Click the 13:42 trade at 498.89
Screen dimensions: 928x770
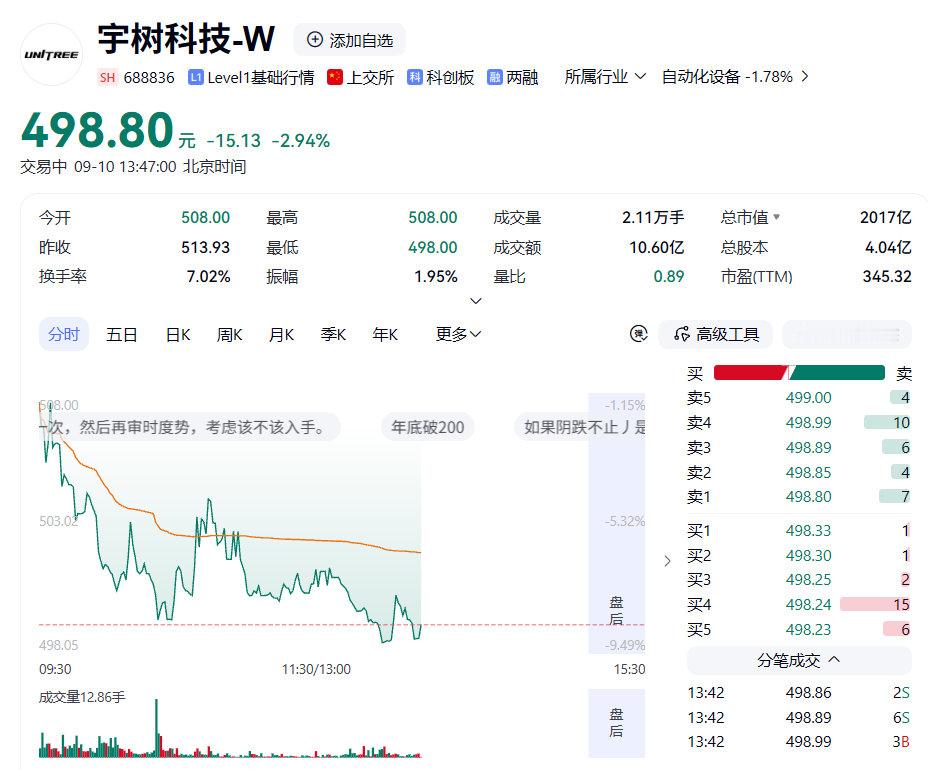(799, 717)
